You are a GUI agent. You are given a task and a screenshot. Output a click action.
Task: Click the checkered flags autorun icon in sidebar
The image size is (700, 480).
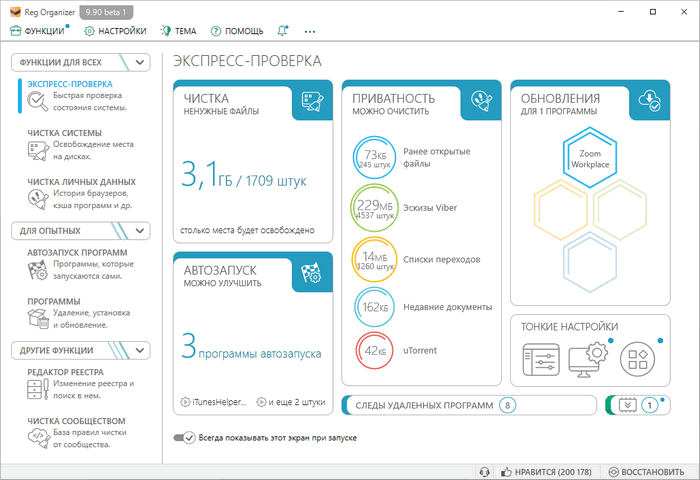click(38, 270)
